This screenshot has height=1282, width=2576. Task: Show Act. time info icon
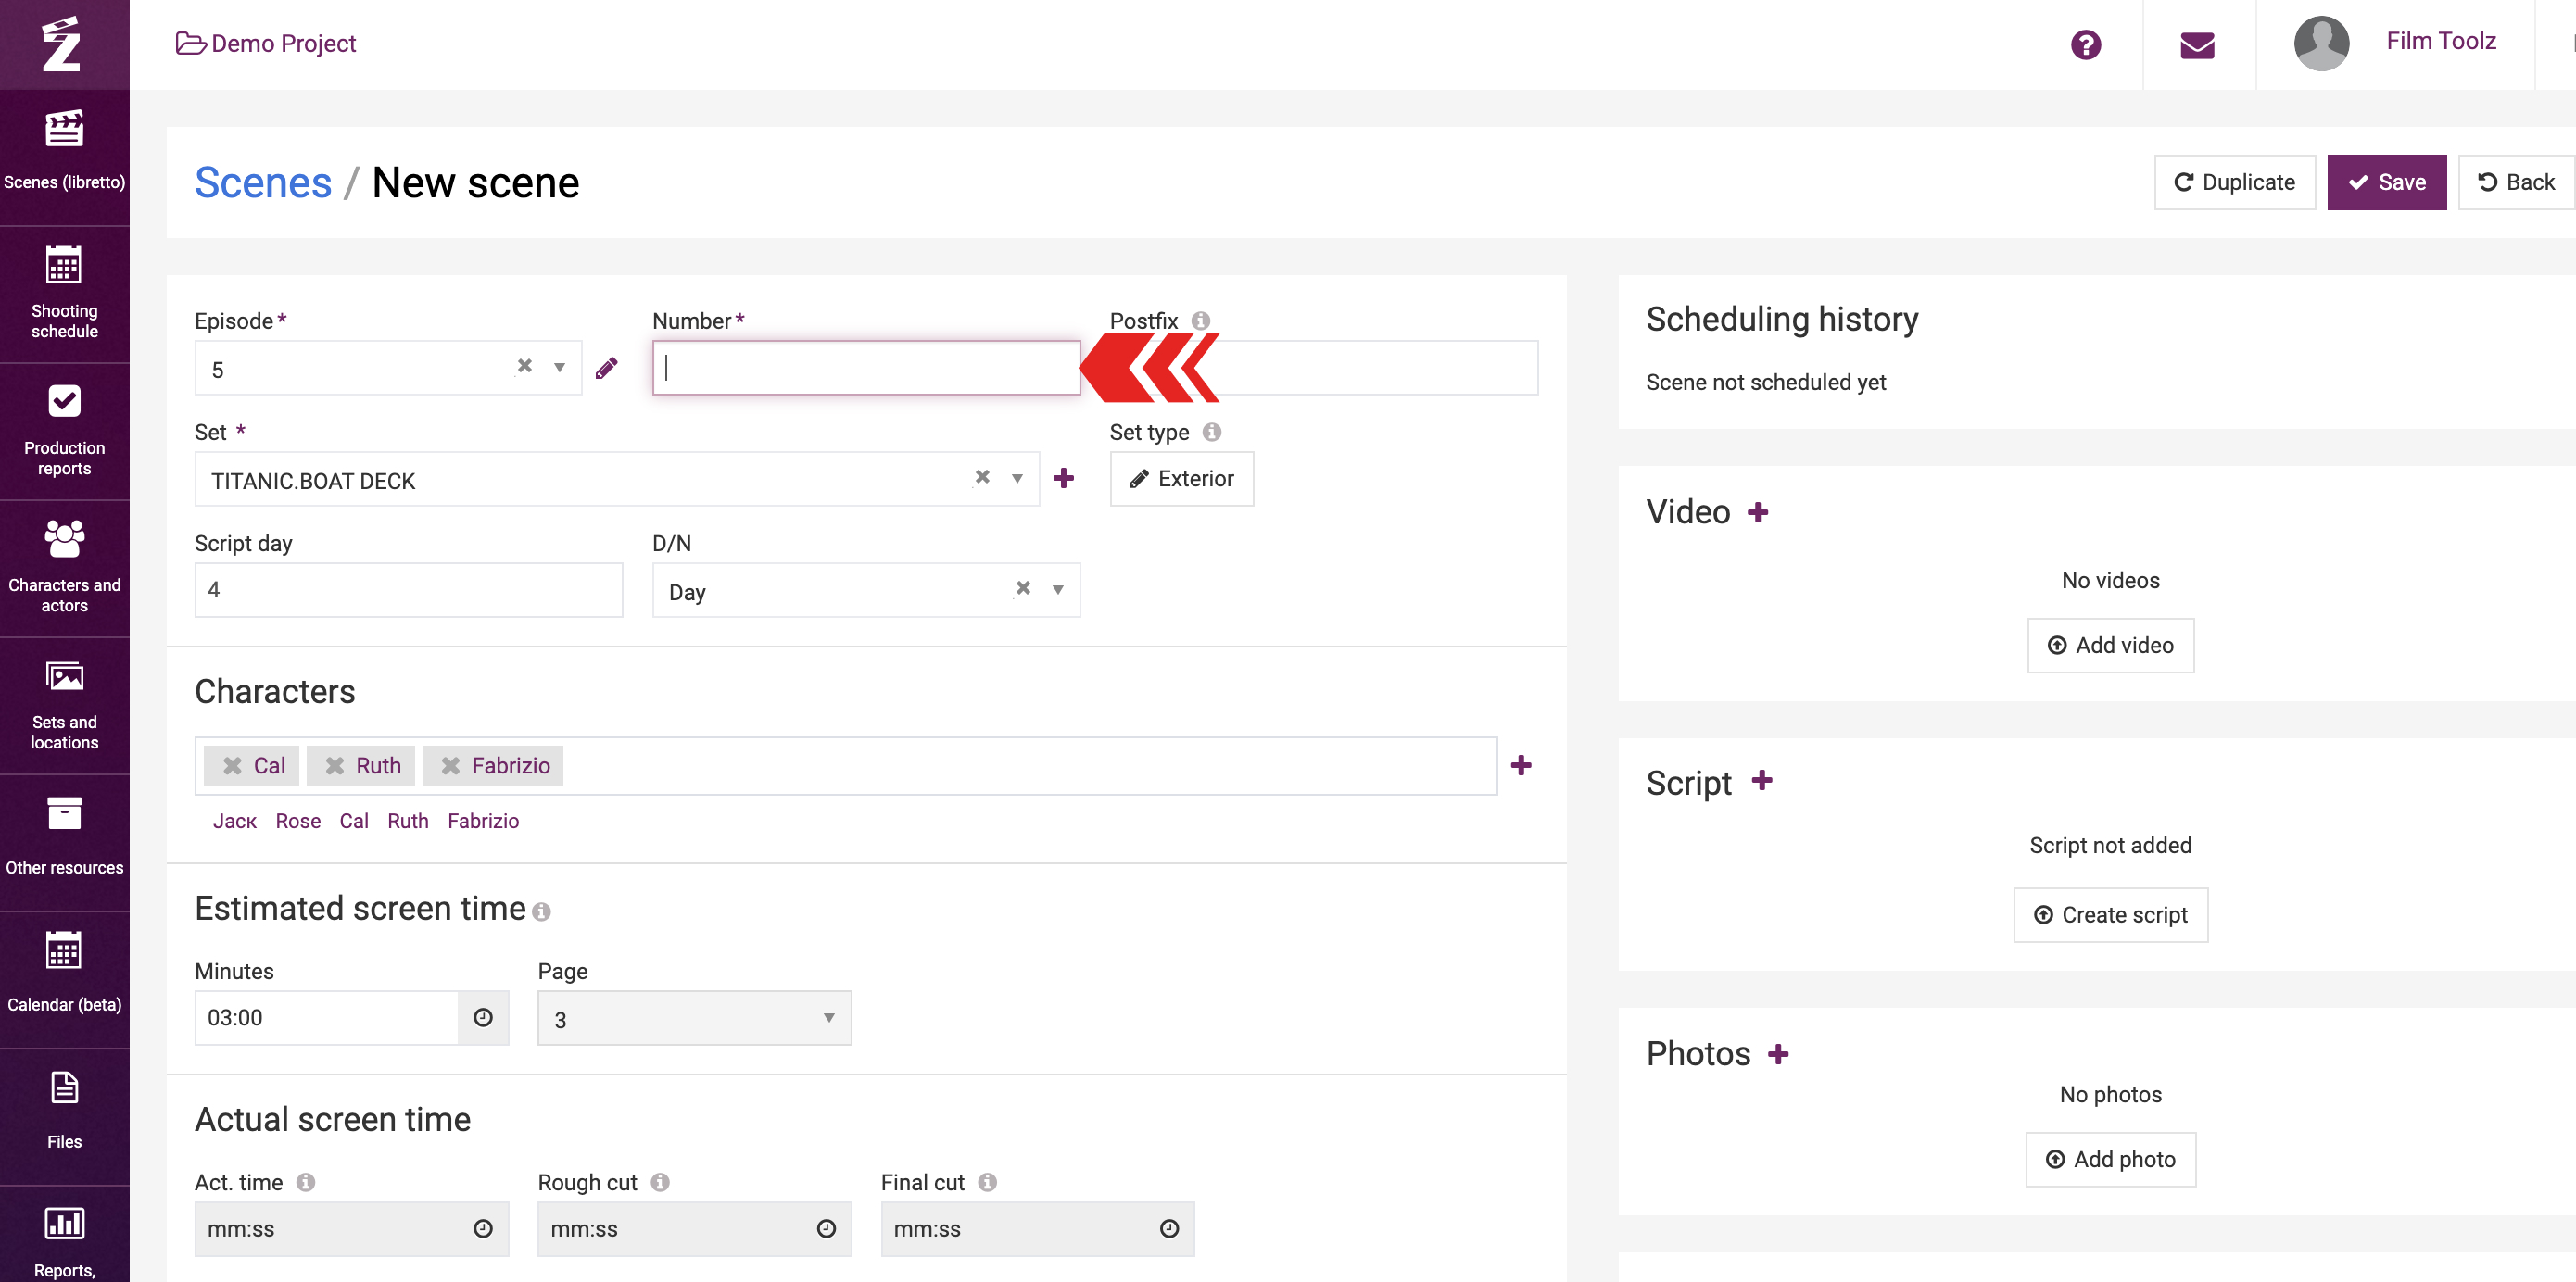tap(306, 1182)
